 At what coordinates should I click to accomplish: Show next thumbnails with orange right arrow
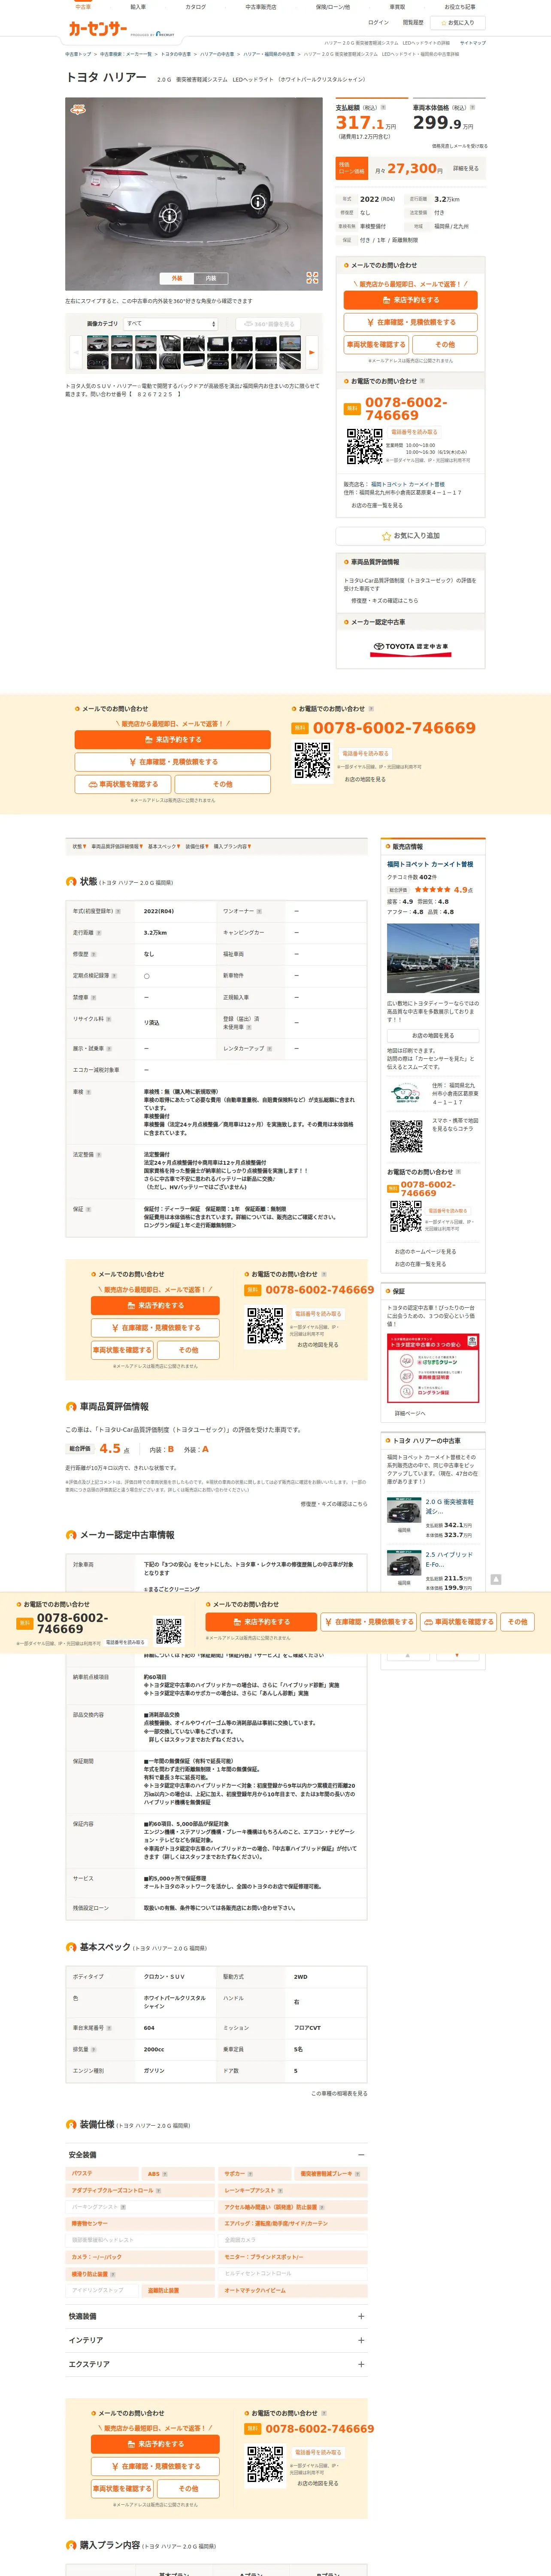312,352
